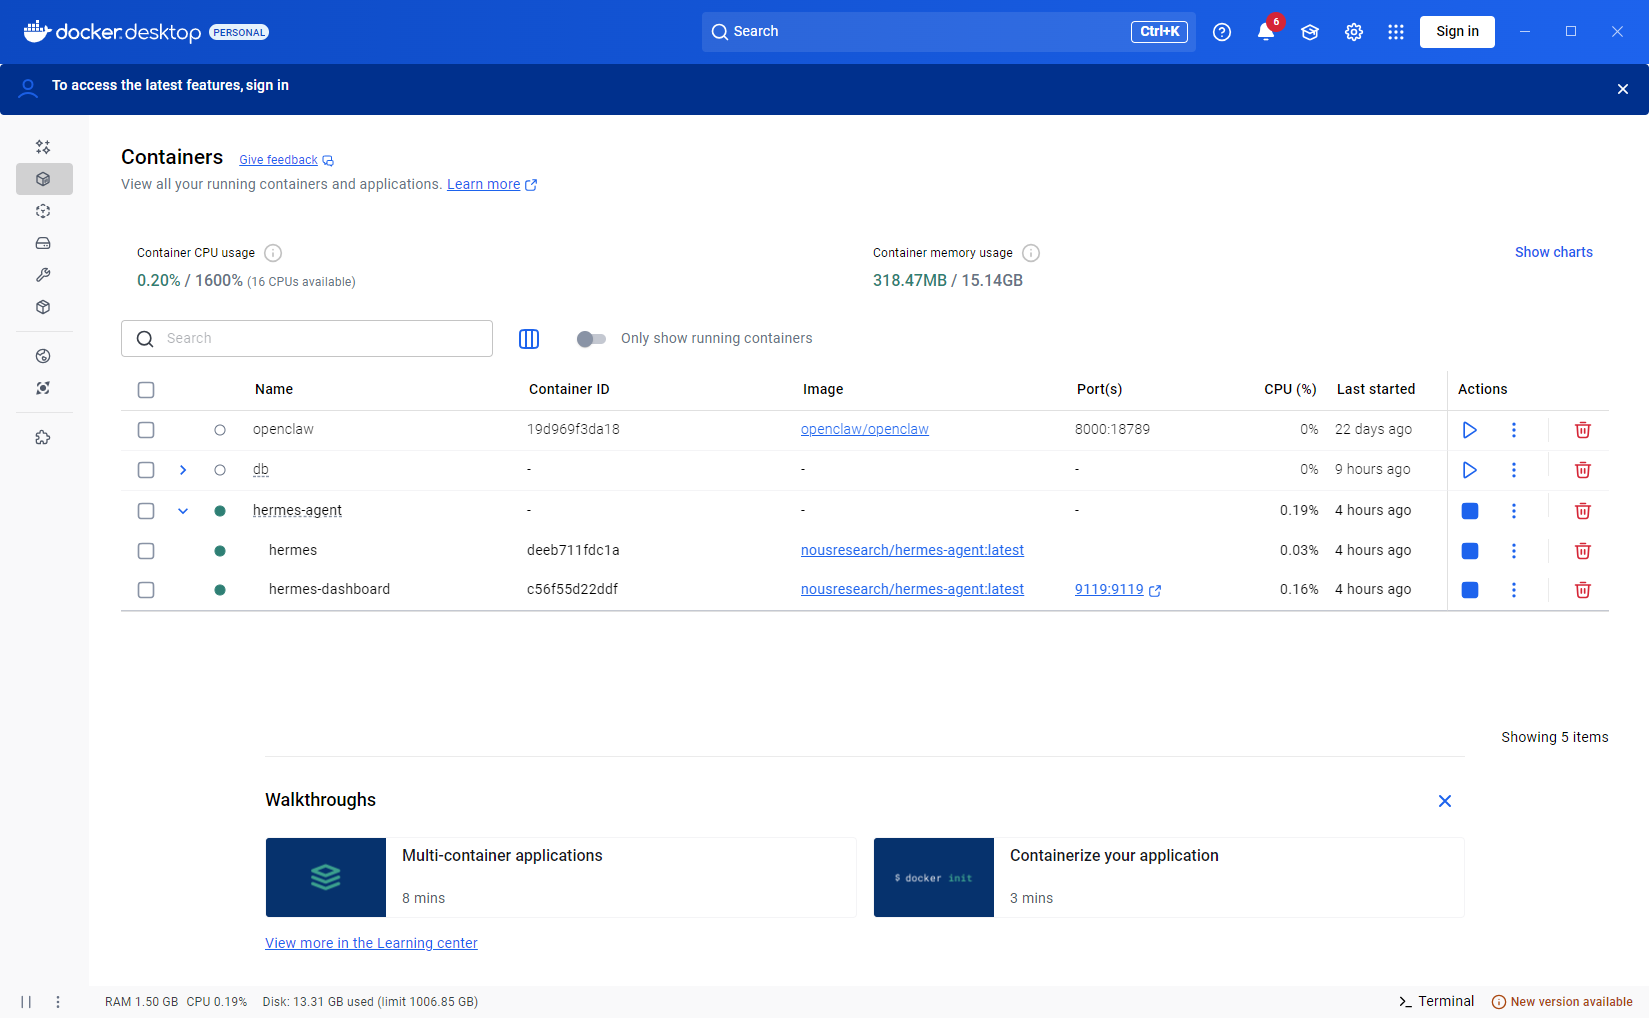The height and width of the screenshot is (1018, 1649).
Task: Stop the hermes-dashboard container
Action: coord(1469,590)
